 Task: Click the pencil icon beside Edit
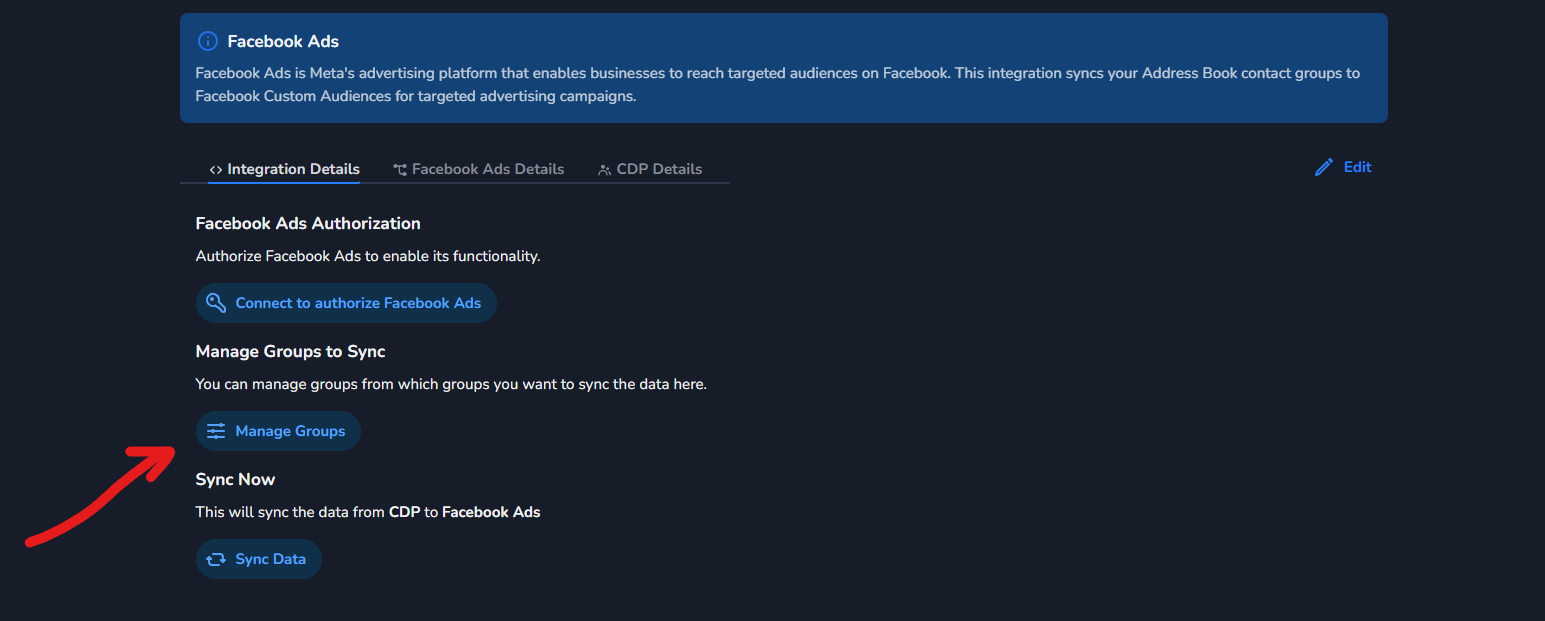pyautogui.click(x=1324, y=167)
